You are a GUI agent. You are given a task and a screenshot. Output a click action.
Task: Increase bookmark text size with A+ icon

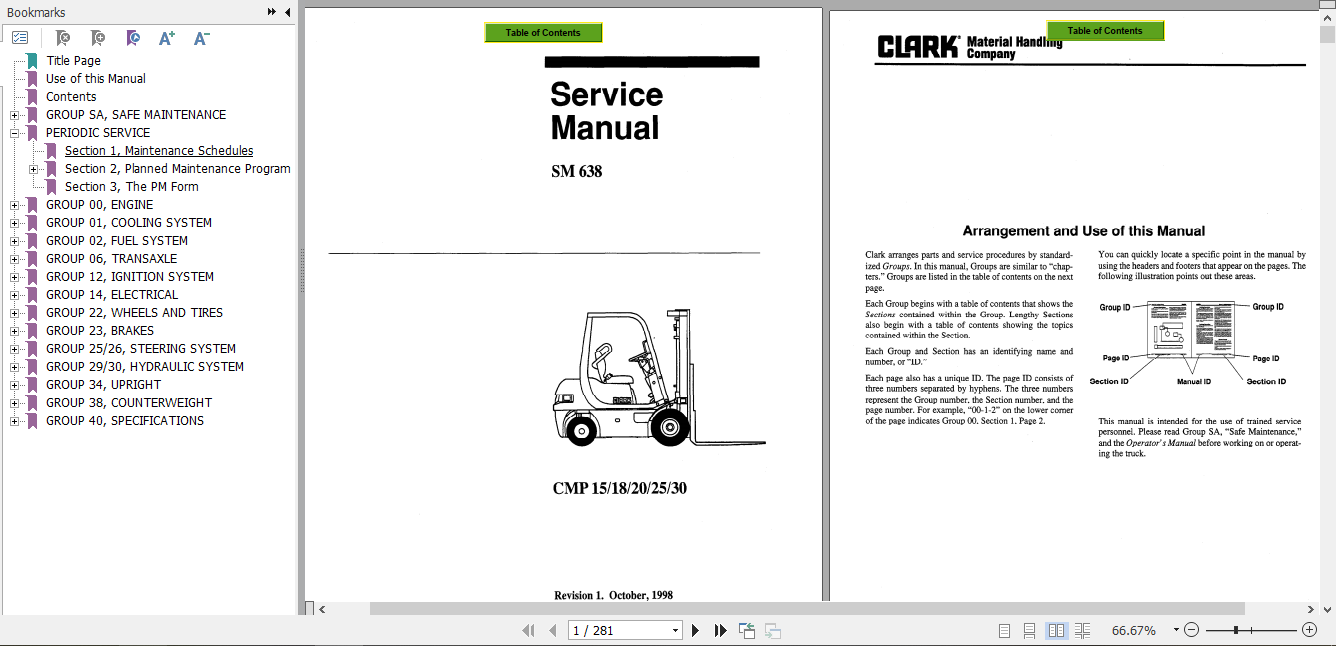(167, 38)
